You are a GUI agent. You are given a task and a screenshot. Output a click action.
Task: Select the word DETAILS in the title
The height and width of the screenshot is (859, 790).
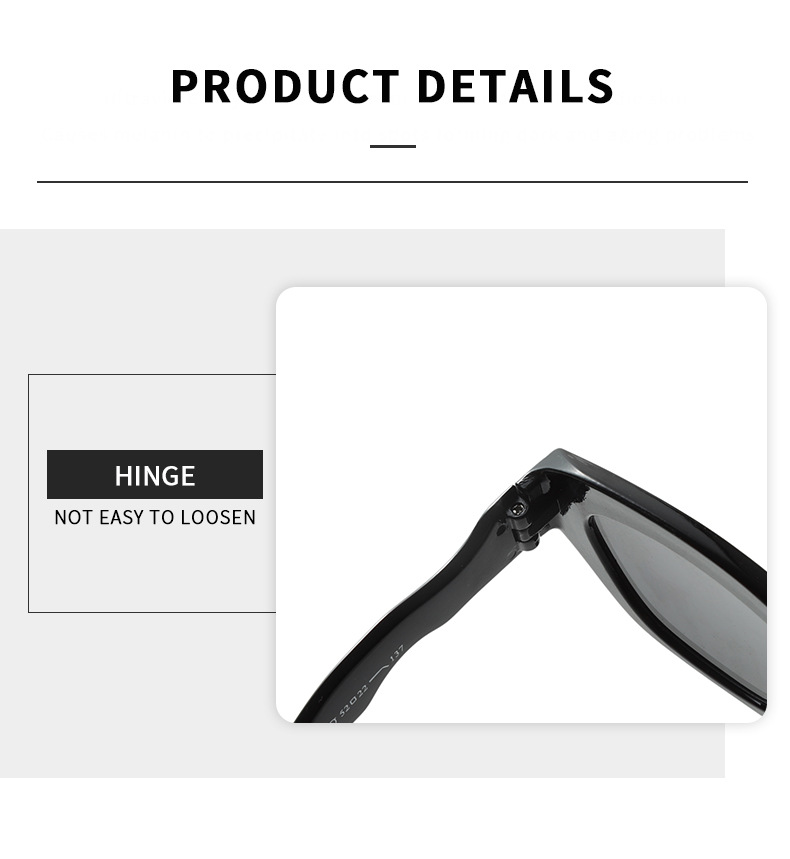point(516,86)
